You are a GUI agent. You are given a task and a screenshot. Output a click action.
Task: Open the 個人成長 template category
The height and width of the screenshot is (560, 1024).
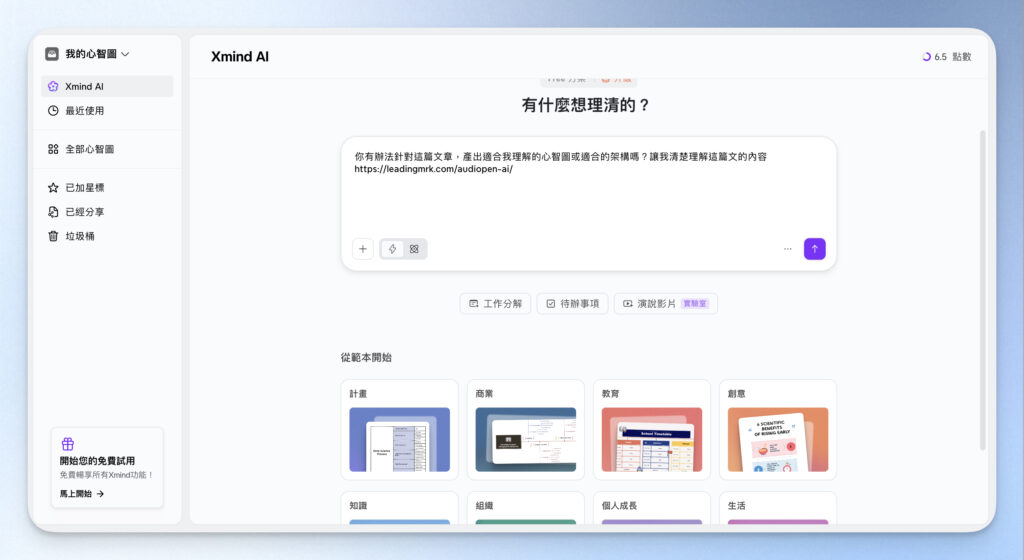pyautogui.click(x=652, y=508)
